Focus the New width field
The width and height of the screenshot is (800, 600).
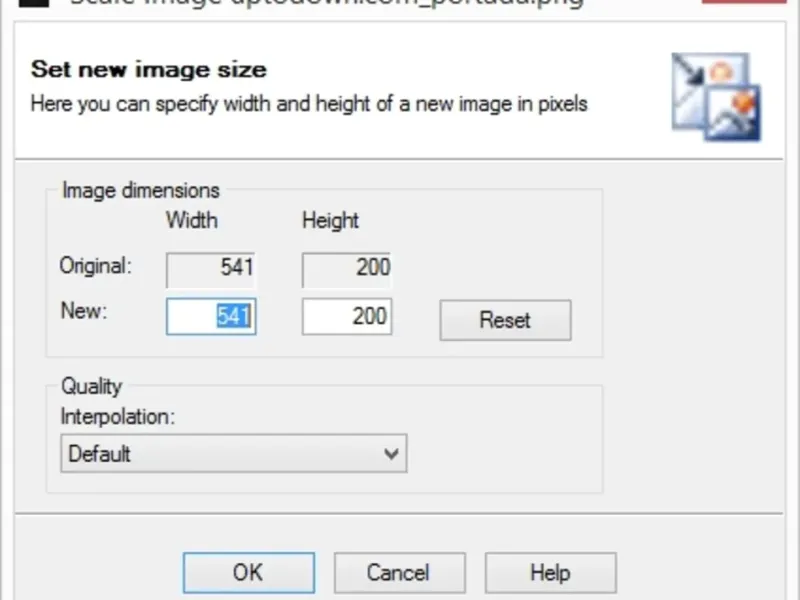pyautogui.click(x=211, y=316)
